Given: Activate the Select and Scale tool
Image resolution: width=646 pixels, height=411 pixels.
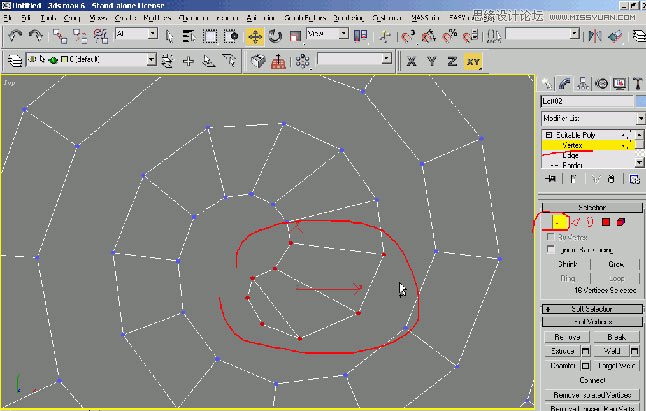Looking at the screenshot, I should point(295,36).
